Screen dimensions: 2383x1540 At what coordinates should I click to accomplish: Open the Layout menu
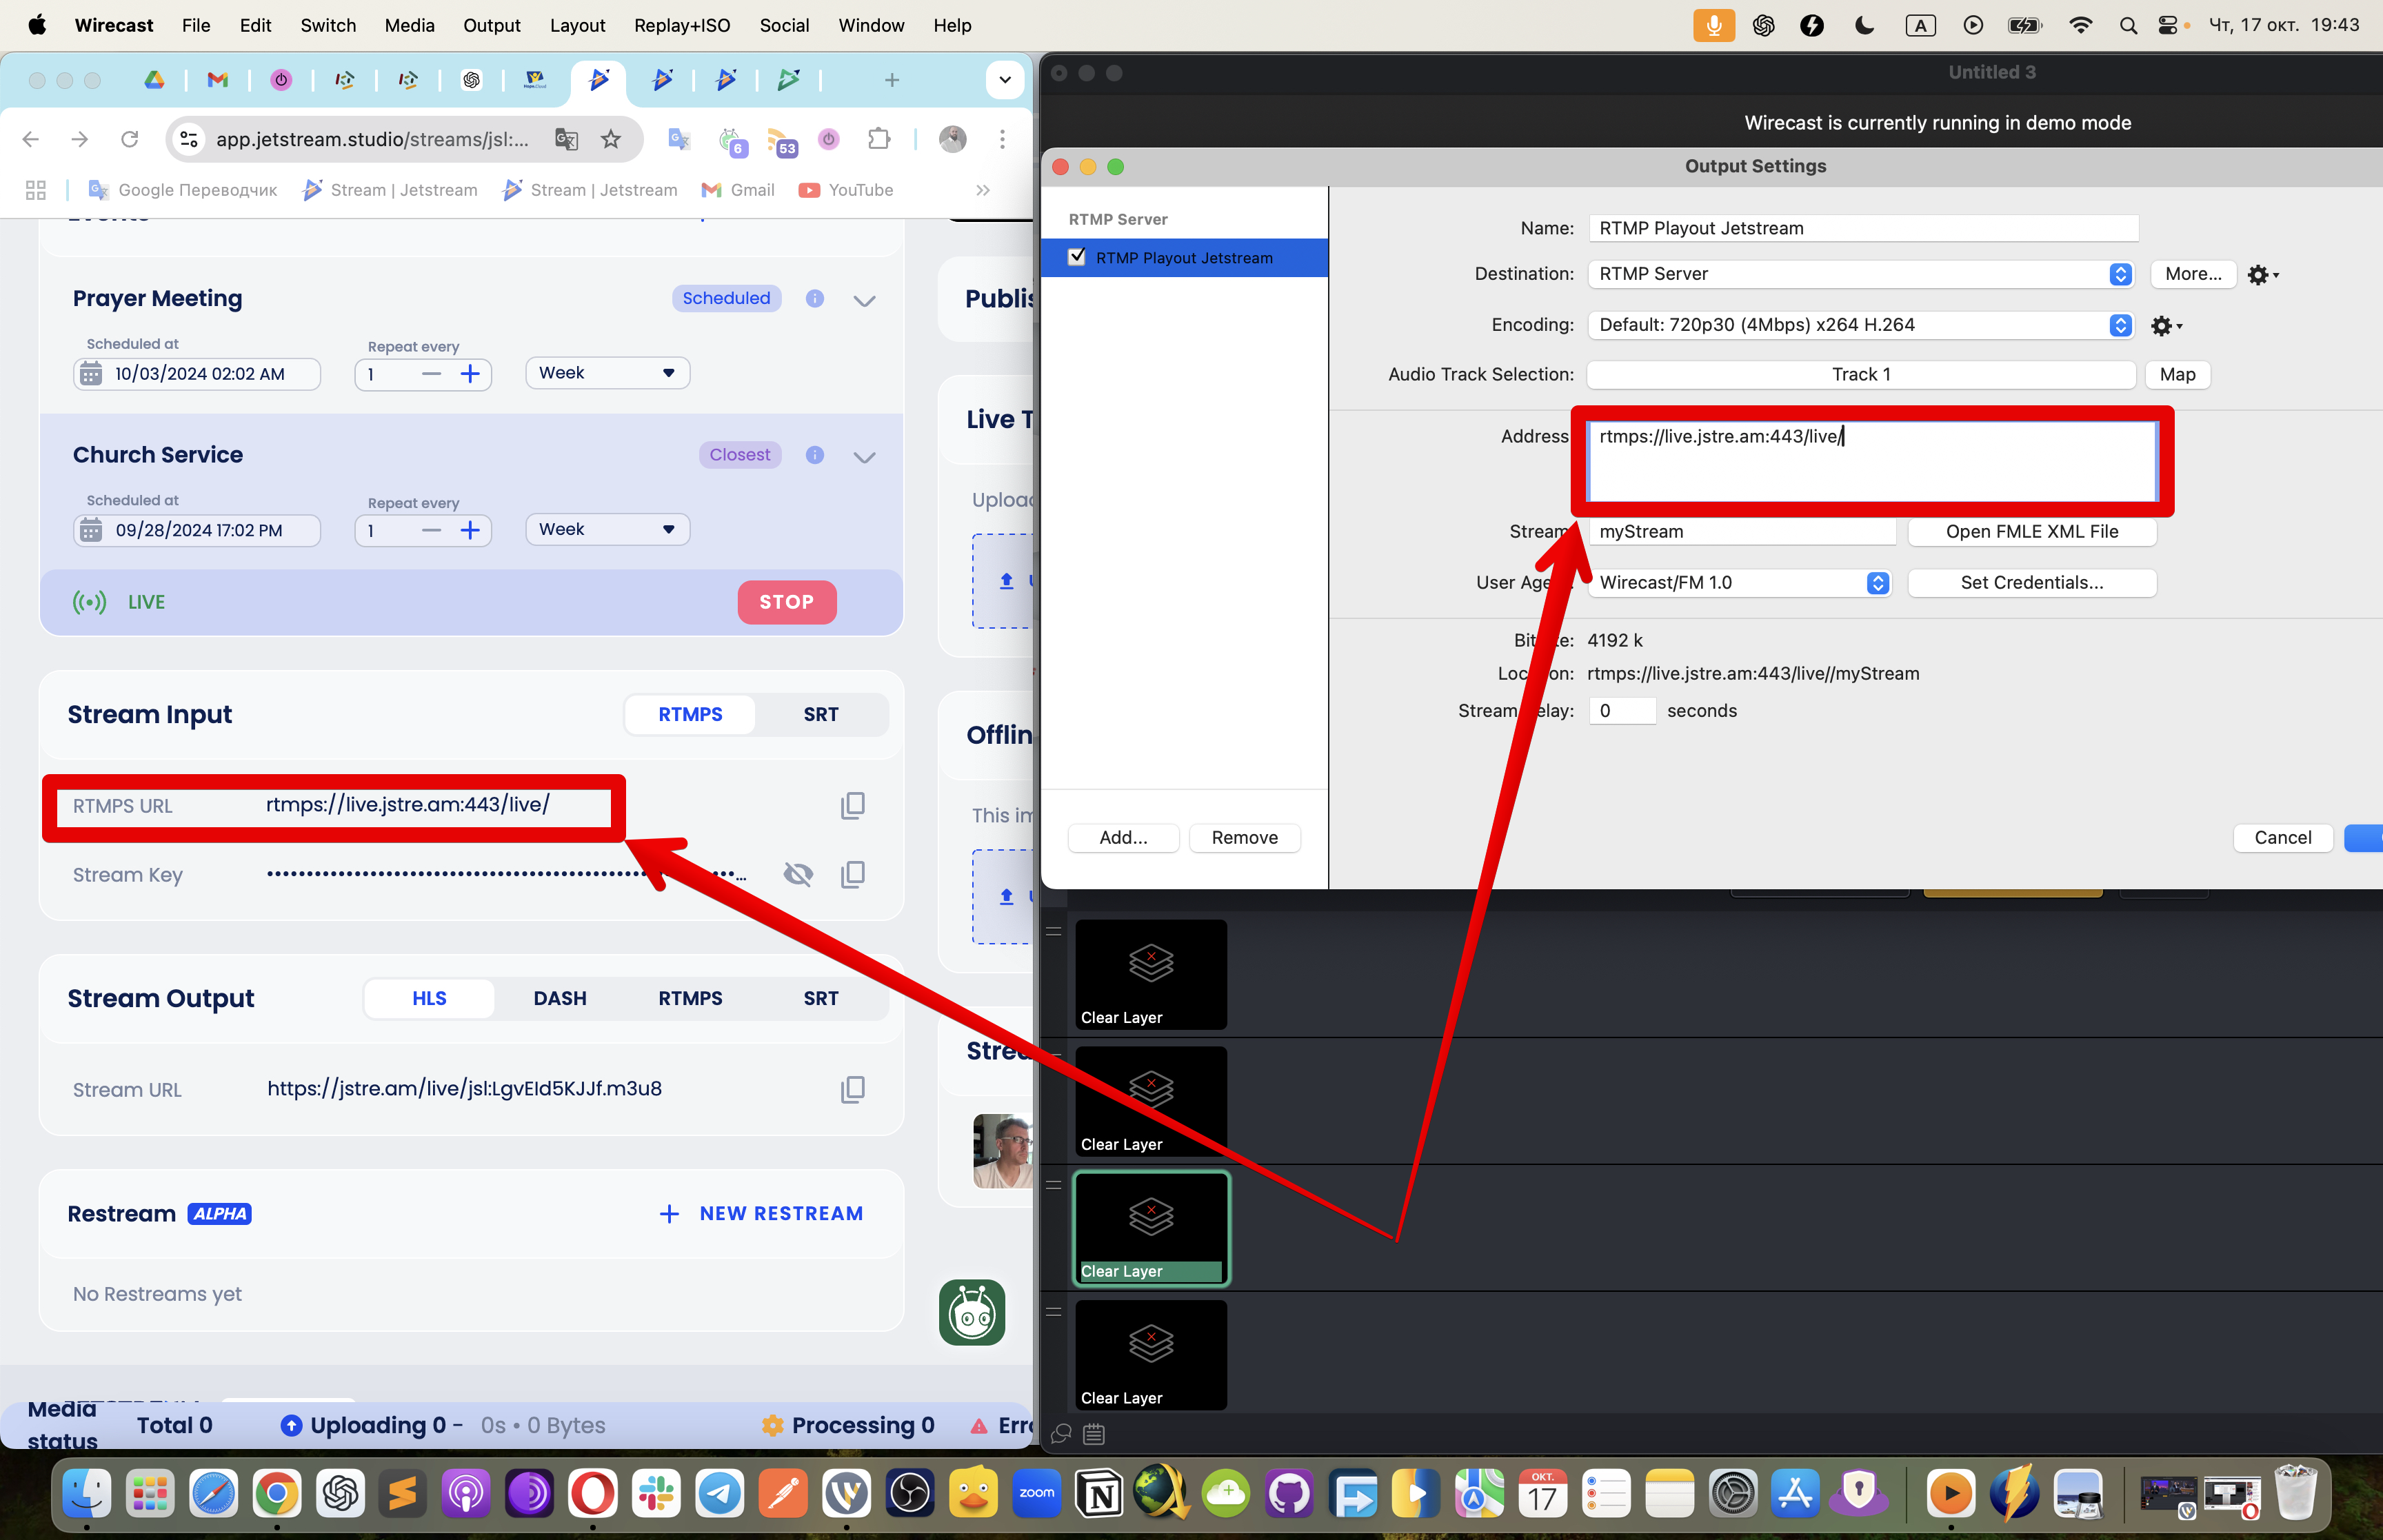[577, 26]
